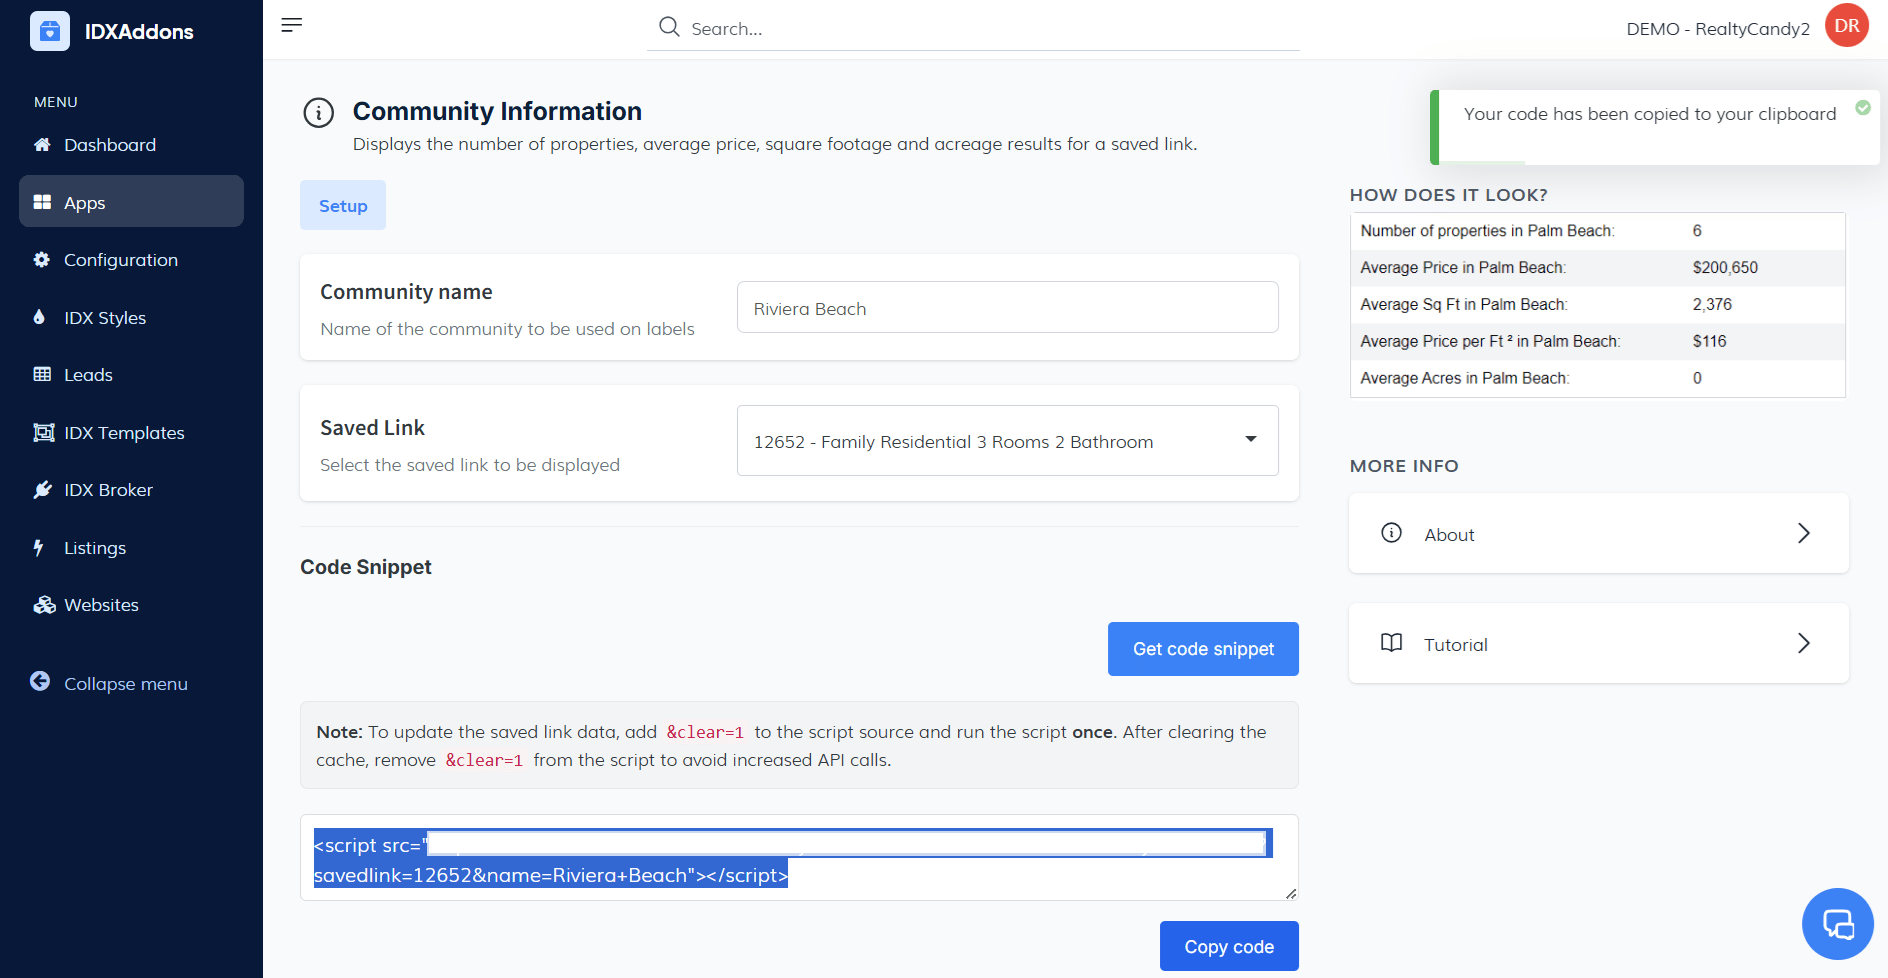
Task: Click the Apps grid icon
Action: pyautogui.click(x=42, y=202)
